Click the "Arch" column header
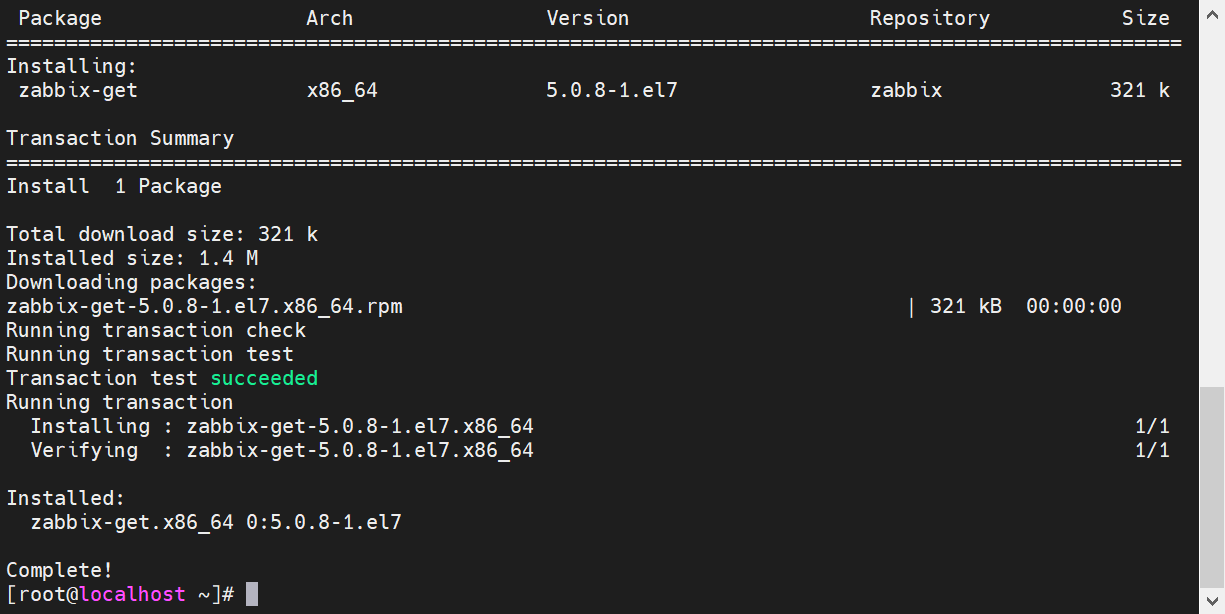 (x=329, y=18)
